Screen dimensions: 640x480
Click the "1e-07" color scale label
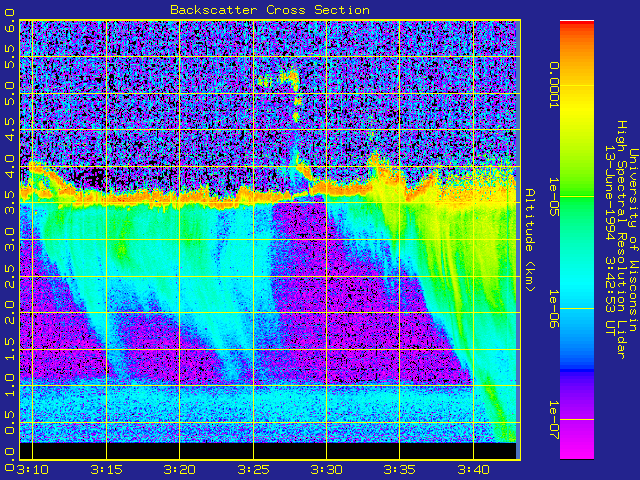553,420
